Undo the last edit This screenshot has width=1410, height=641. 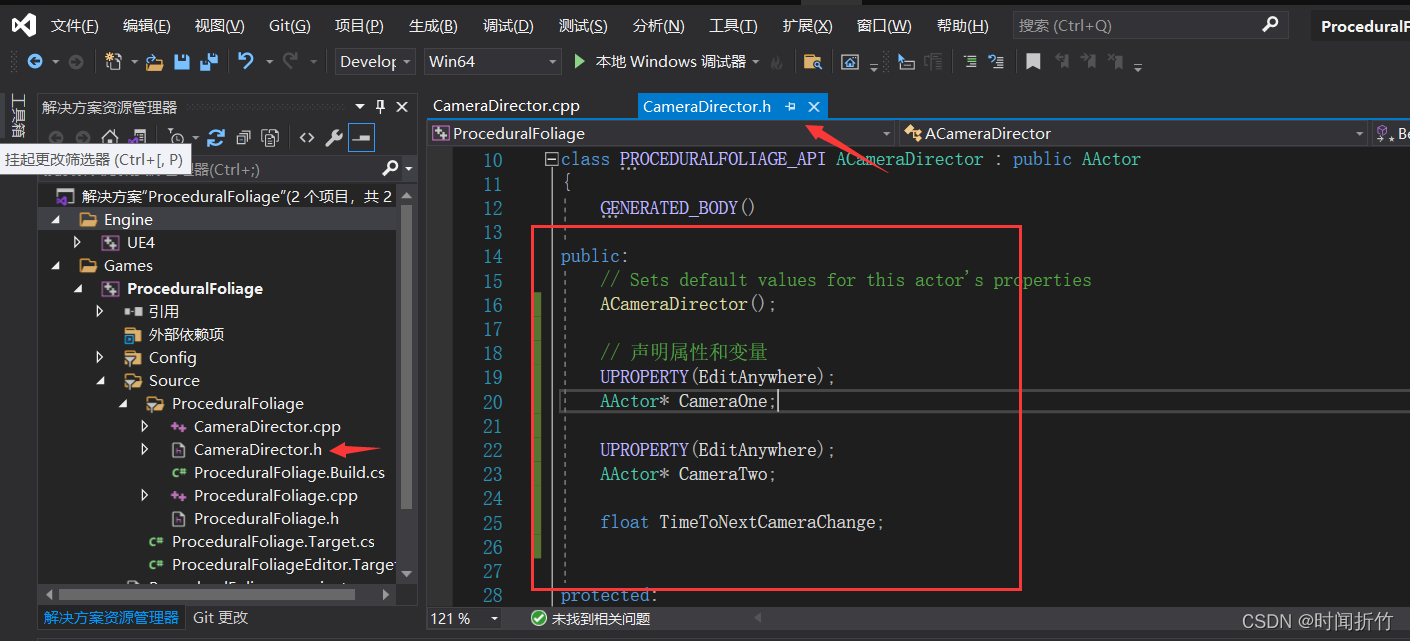(246, 62)
